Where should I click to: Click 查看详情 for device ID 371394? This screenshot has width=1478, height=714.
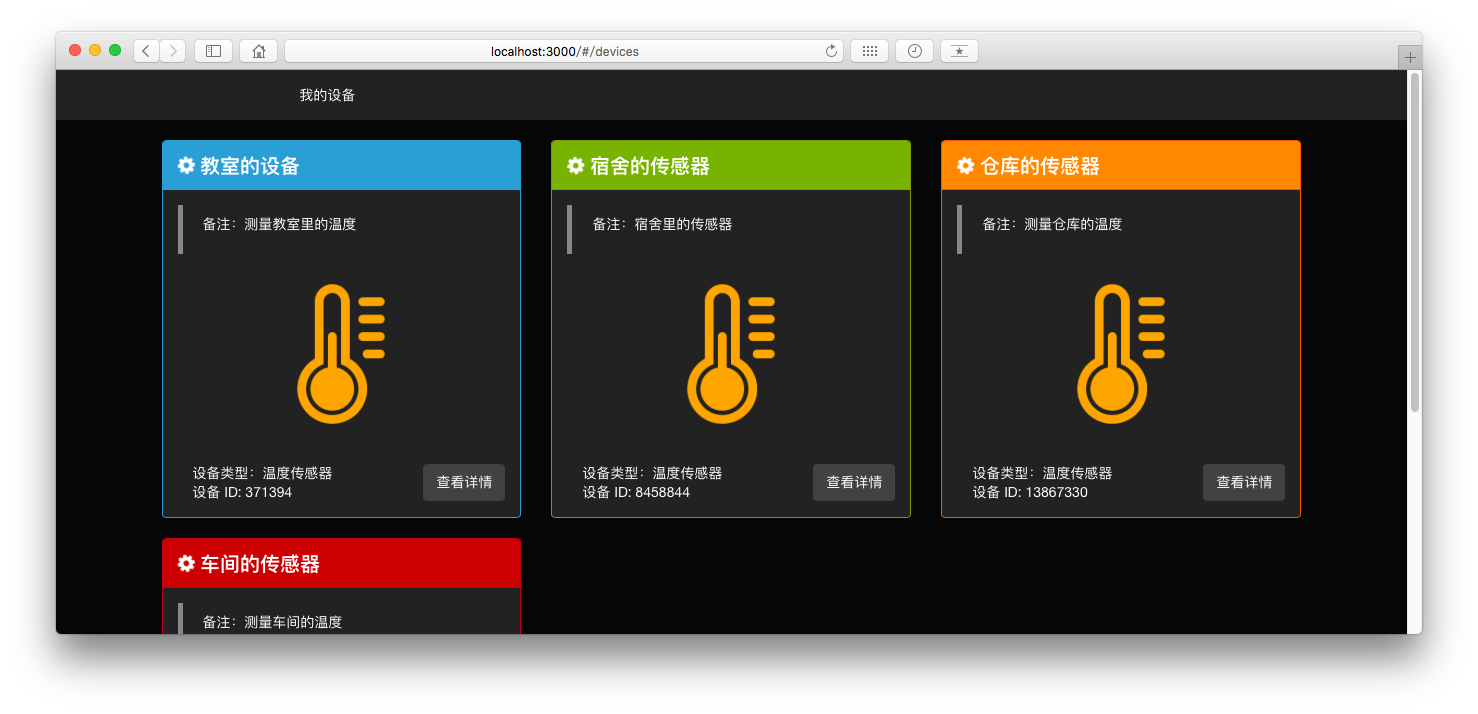click(464, 482)
